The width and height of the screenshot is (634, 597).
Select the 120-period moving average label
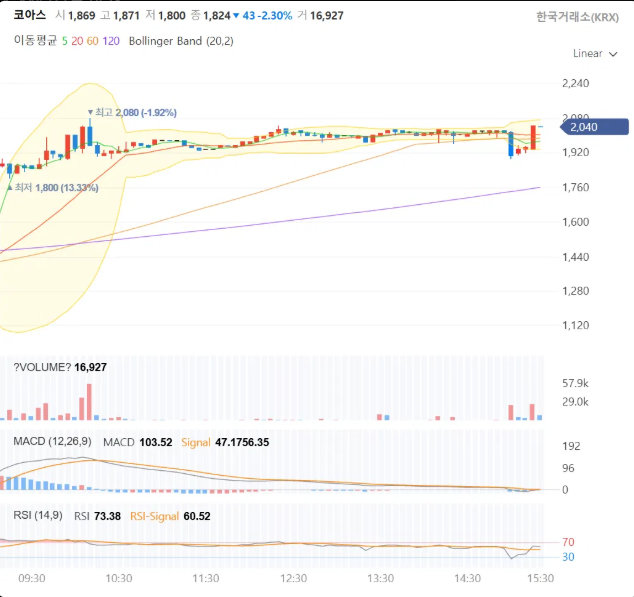coord(111,41)
